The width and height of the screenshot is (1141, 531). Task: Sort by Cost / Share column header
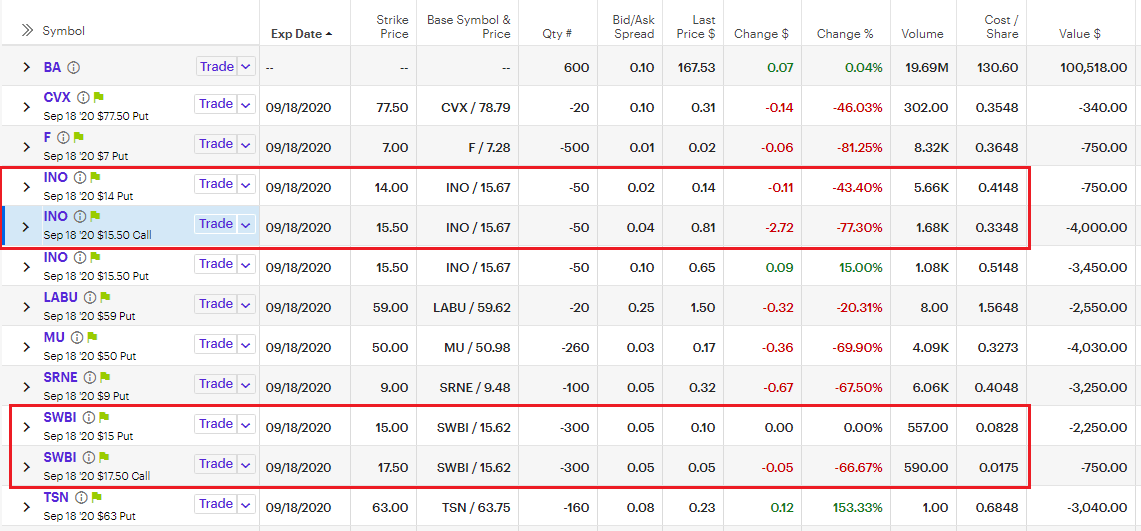pyautogui.click(x=1001, y=26)
